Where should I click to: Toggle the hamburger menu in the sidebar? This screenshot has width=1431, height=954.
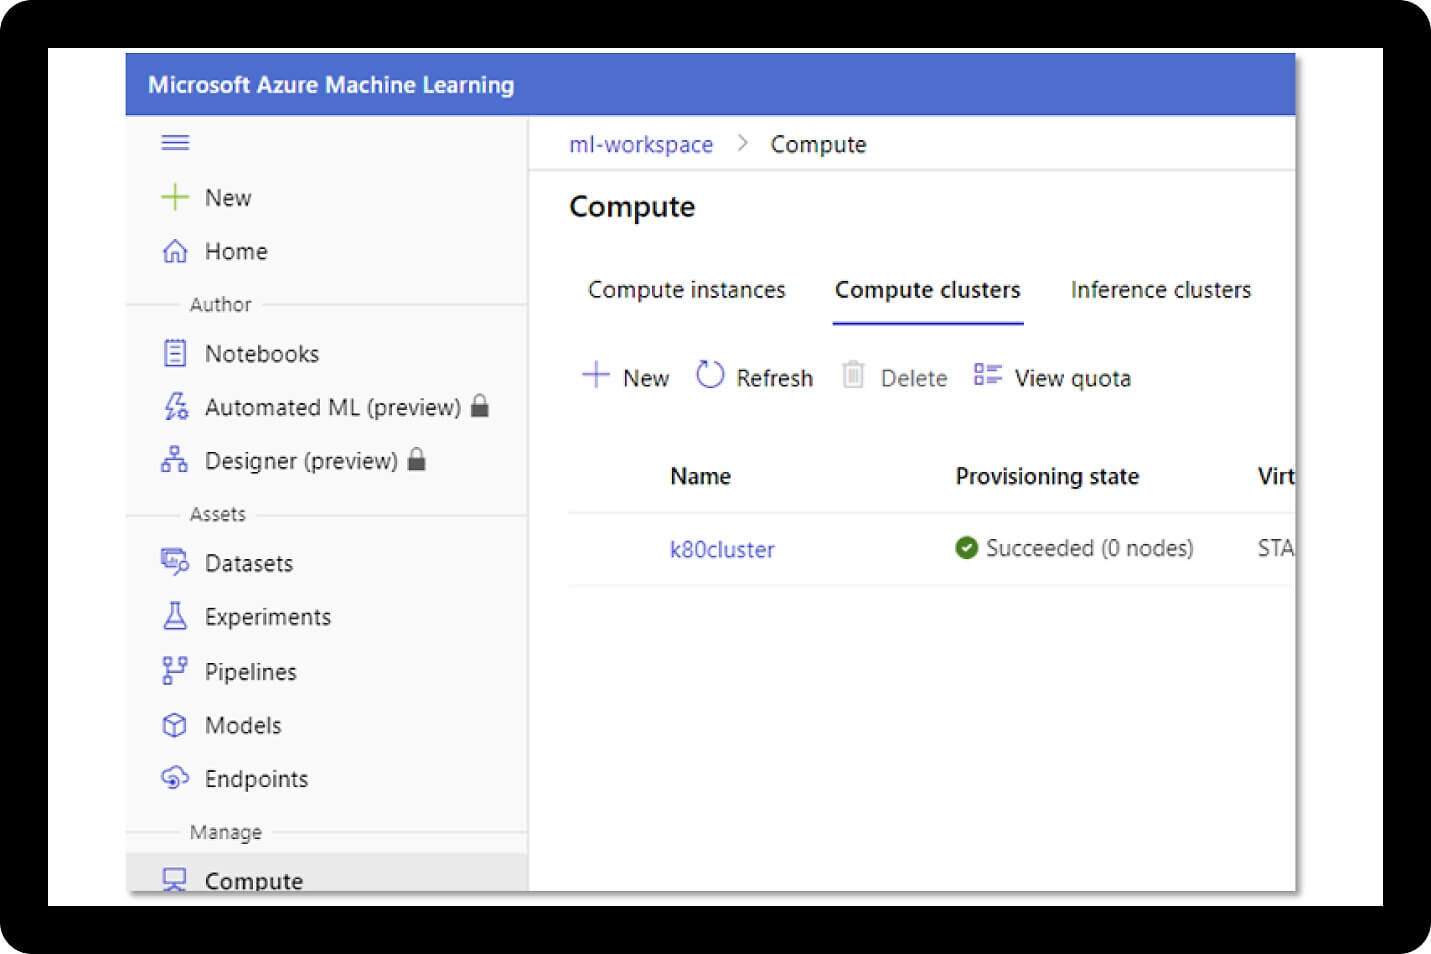click(x=176, y=142)
